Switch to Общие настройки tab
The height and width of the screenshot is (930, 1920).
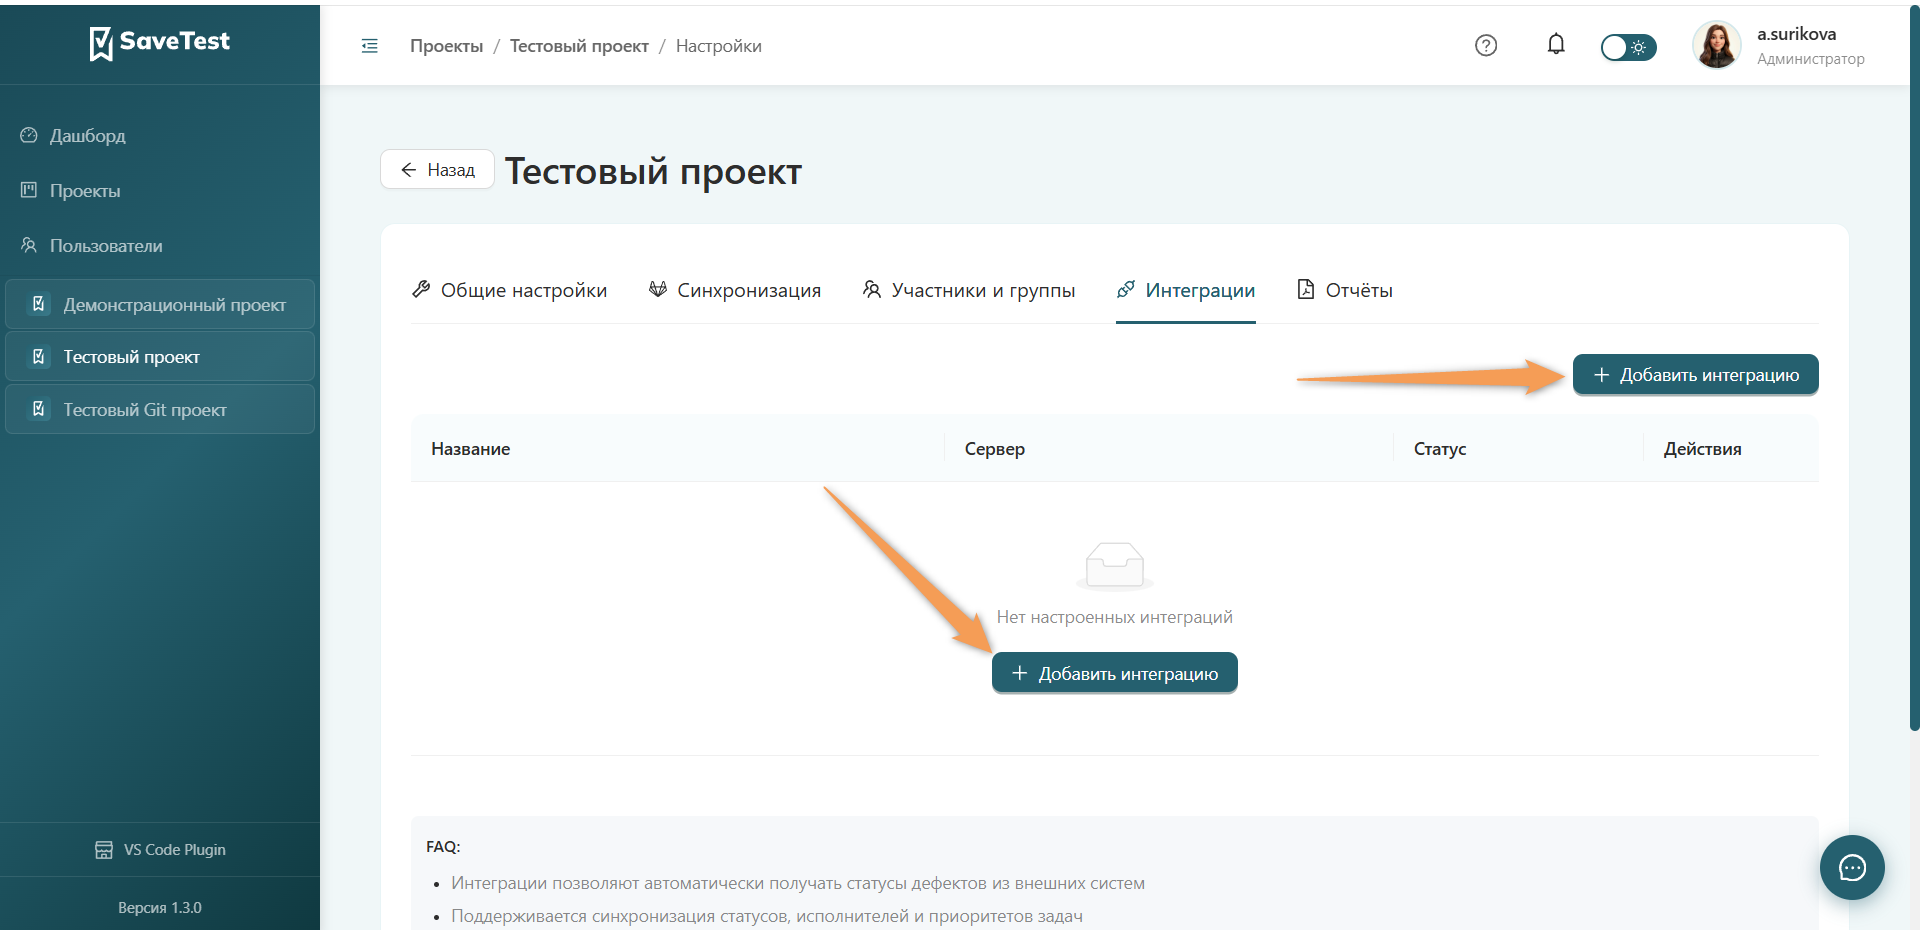509,290
